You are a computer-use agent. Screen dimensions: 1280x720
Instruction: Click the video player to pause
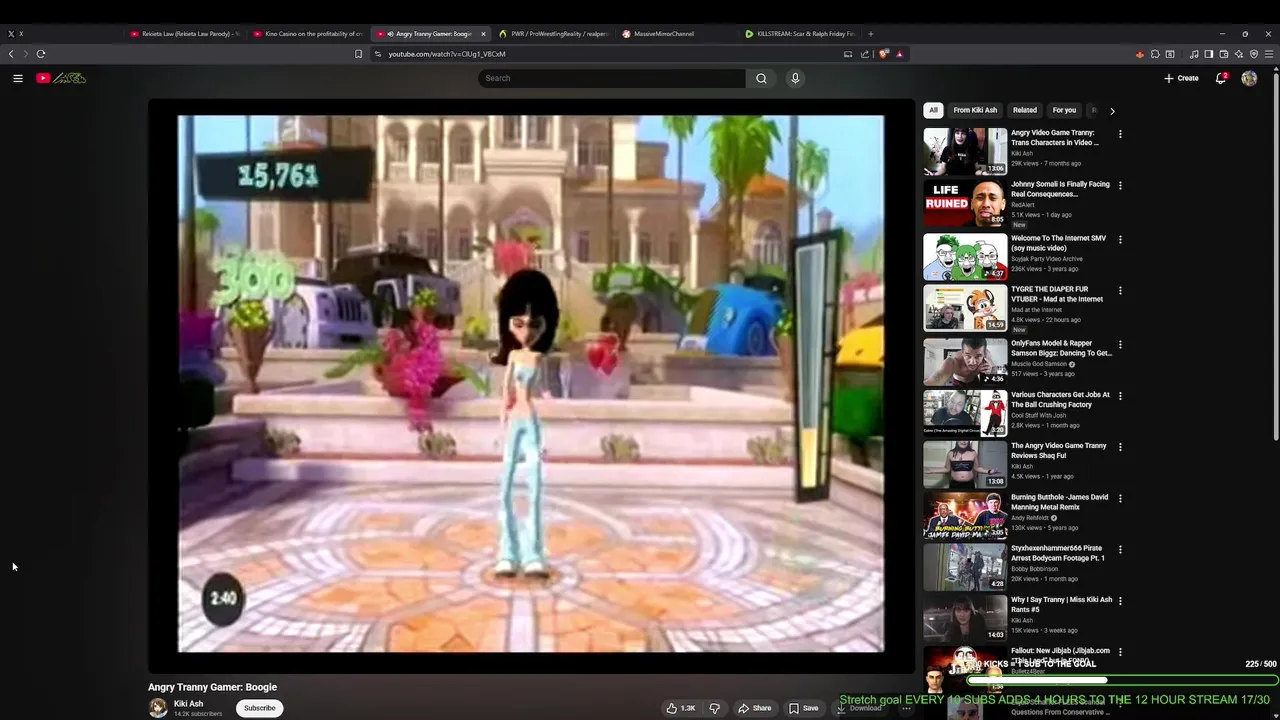tap(531, 384)
